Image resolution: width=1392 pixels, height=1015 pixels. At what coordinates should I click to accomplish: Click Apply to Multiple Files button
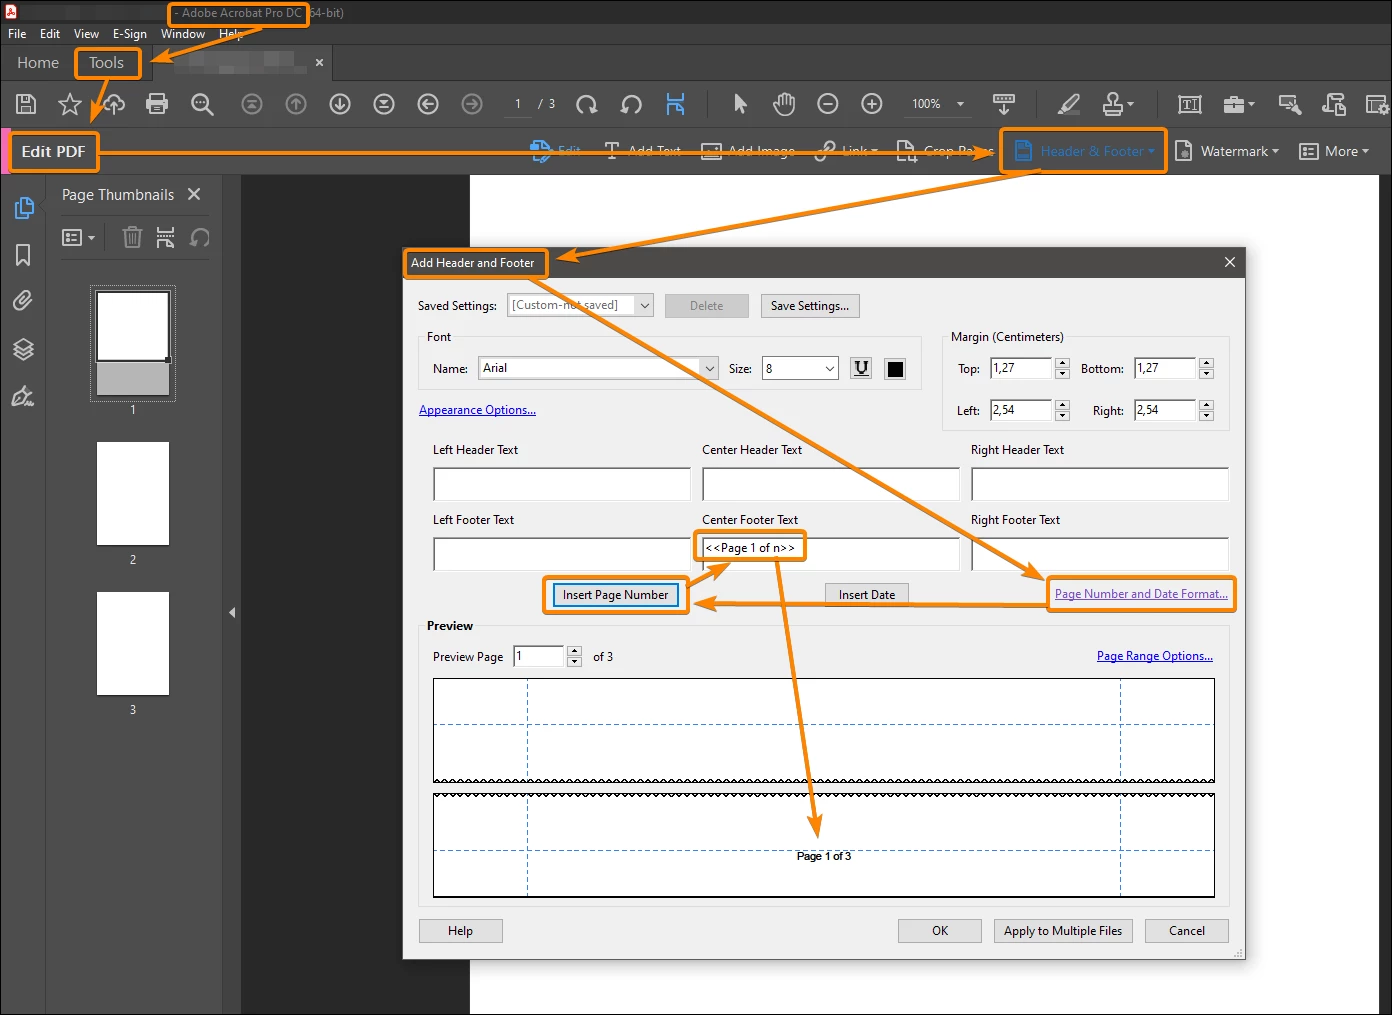point(1063,931)
